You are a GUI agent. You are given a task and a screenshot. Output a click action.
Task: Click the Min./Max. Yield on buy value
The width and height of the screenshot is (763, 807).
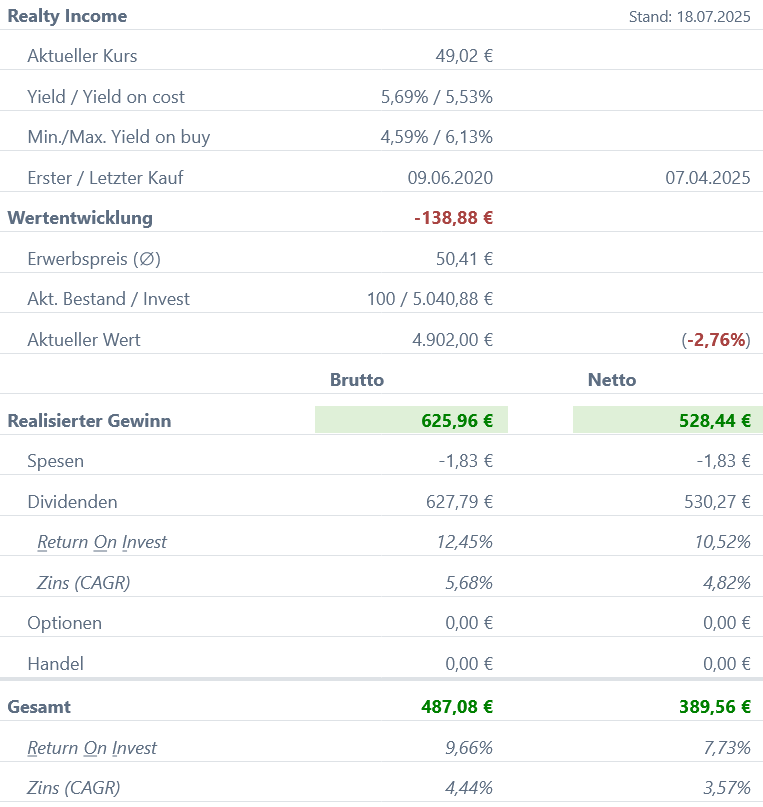click(436, 137)
